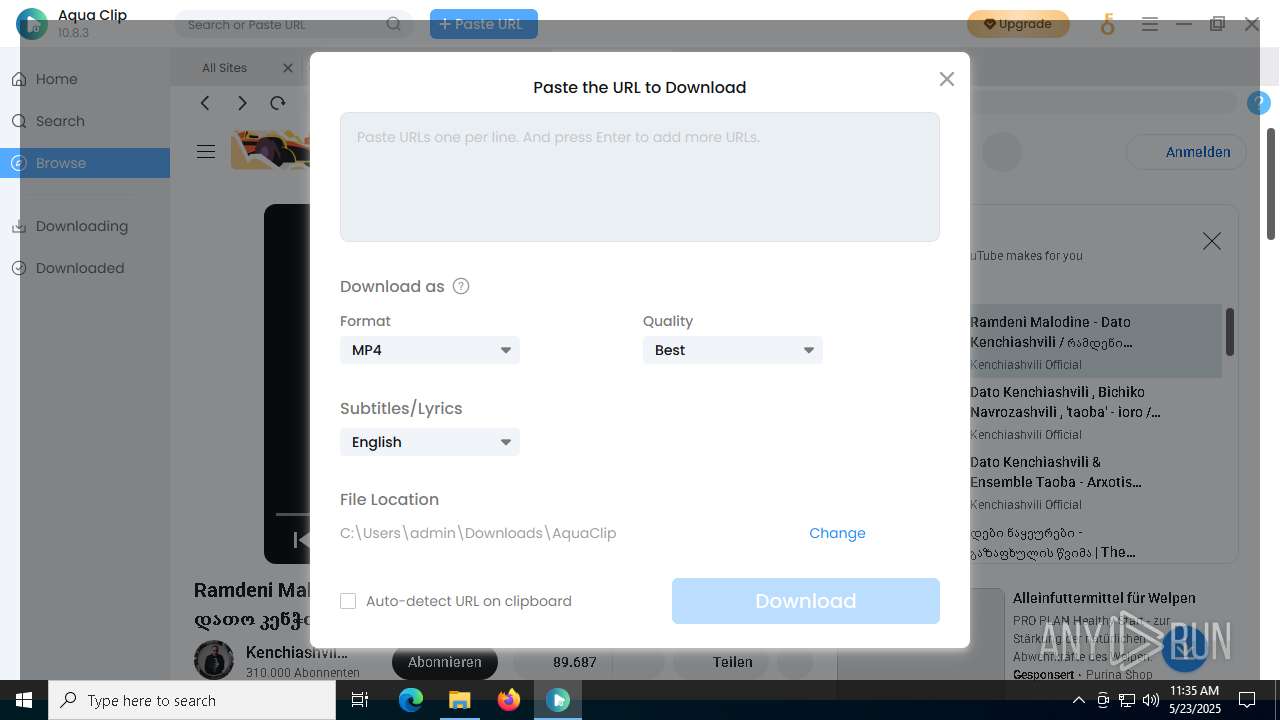Click the URL paste text area
Viewport: 1280px width, 720px height.
click(640, 177)
